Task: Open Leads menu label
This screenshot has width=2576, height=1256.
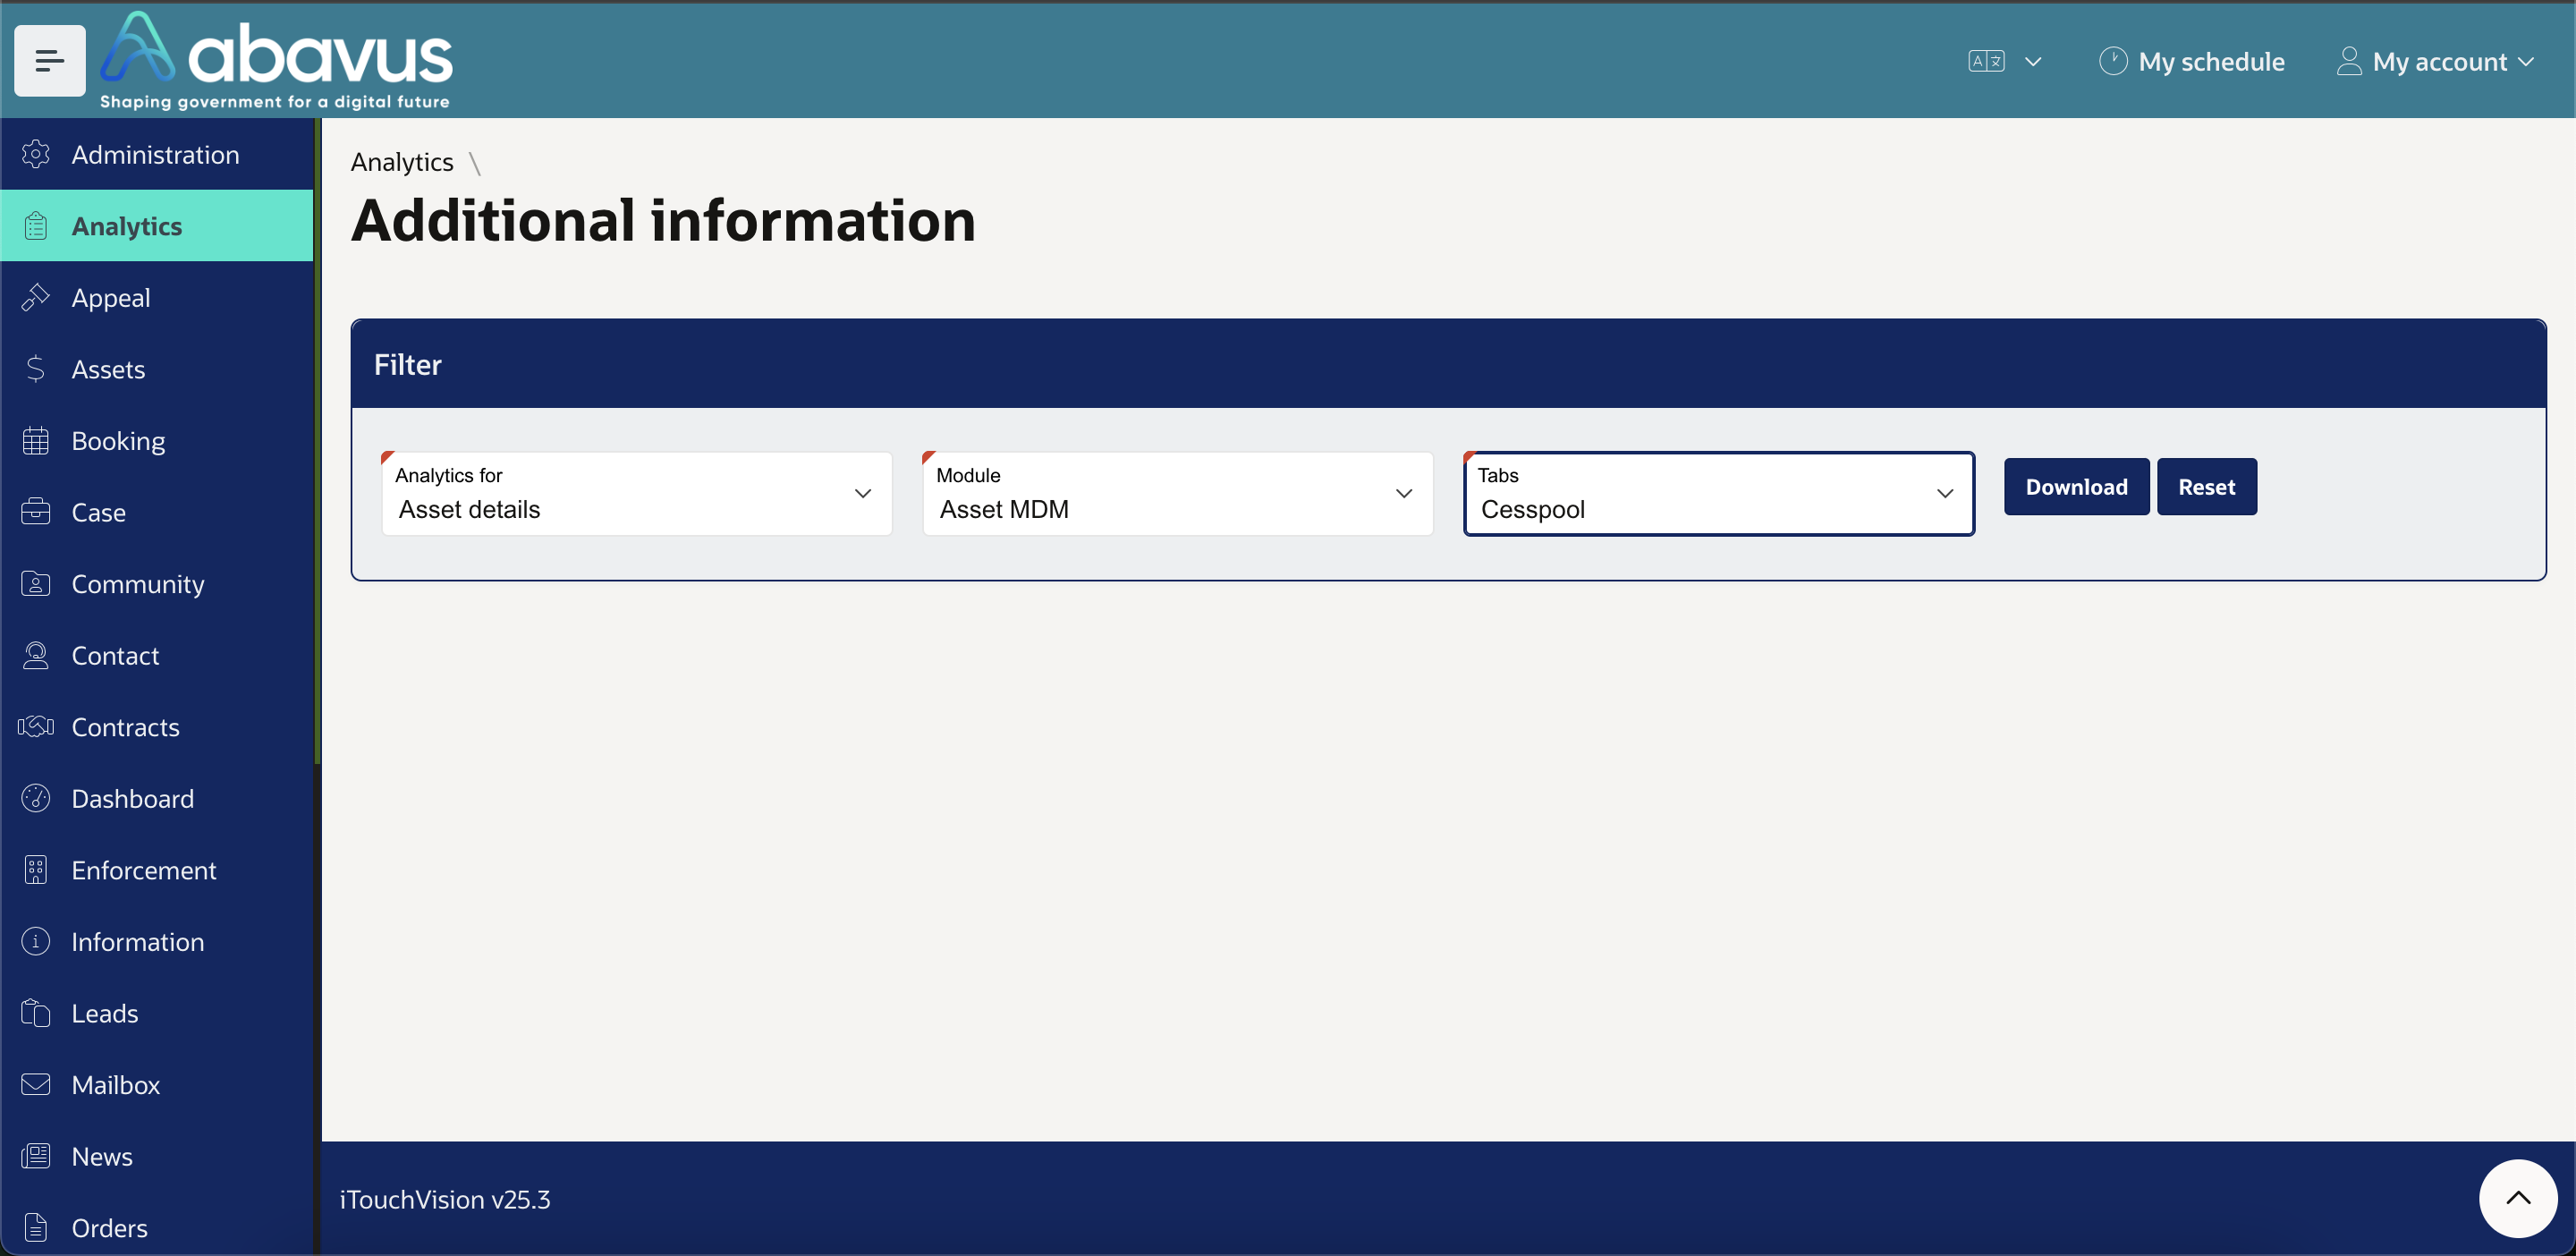Action: (105, 1013)
